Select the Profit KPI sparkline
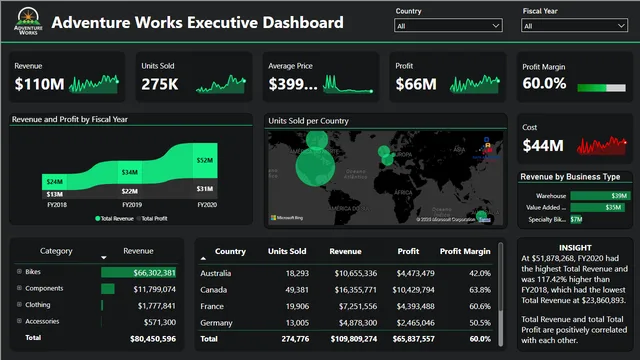Viewport: 640px width, 360px height. (x=475, y=84)
